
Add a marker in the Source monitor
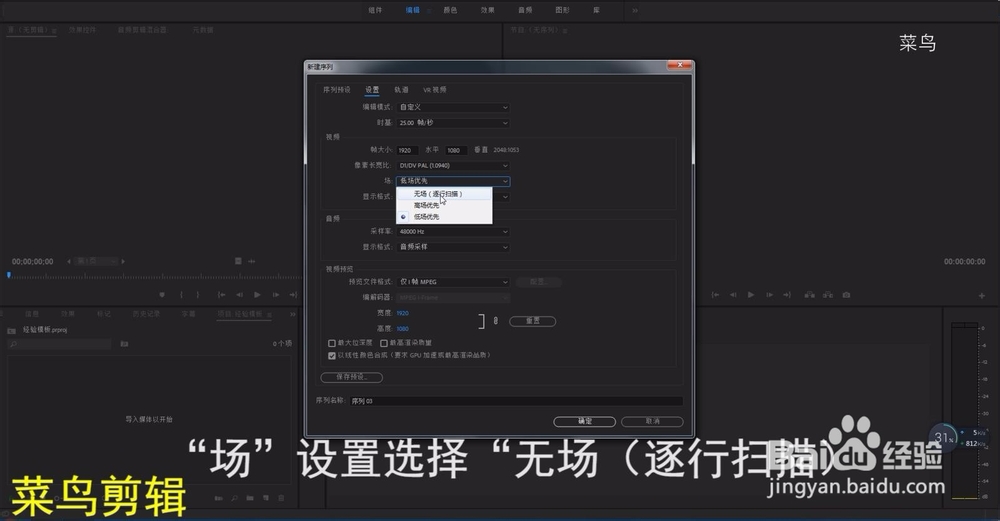tap(162, 295)
